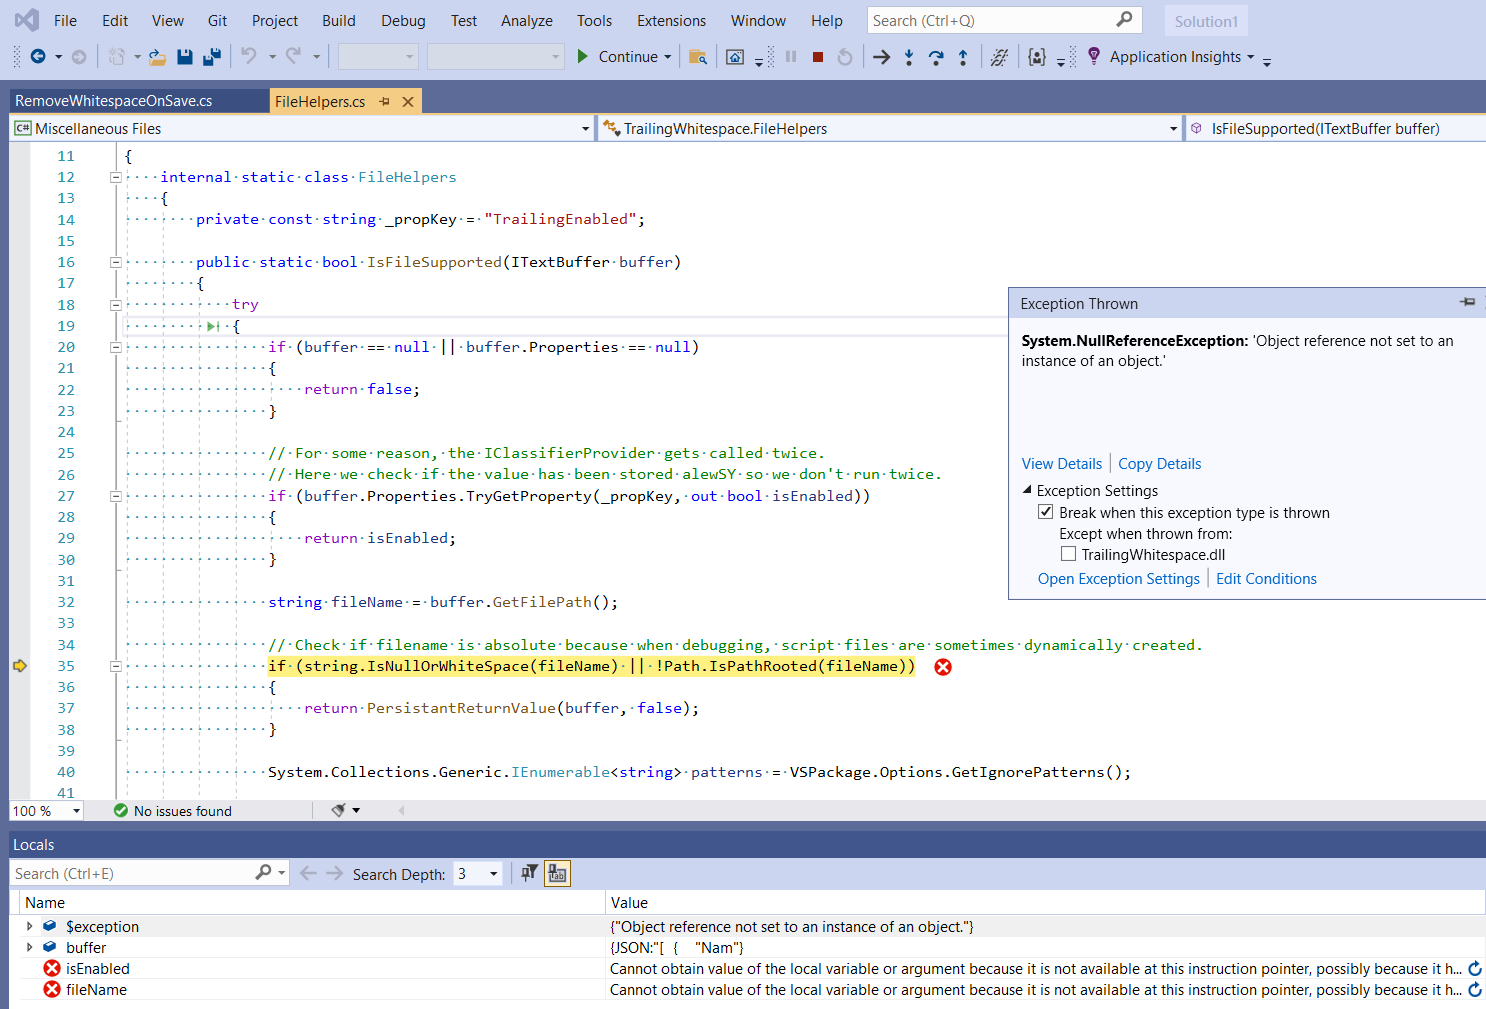
Task: Open the Search Depth dropdown
Action: (x=493, y=874)
